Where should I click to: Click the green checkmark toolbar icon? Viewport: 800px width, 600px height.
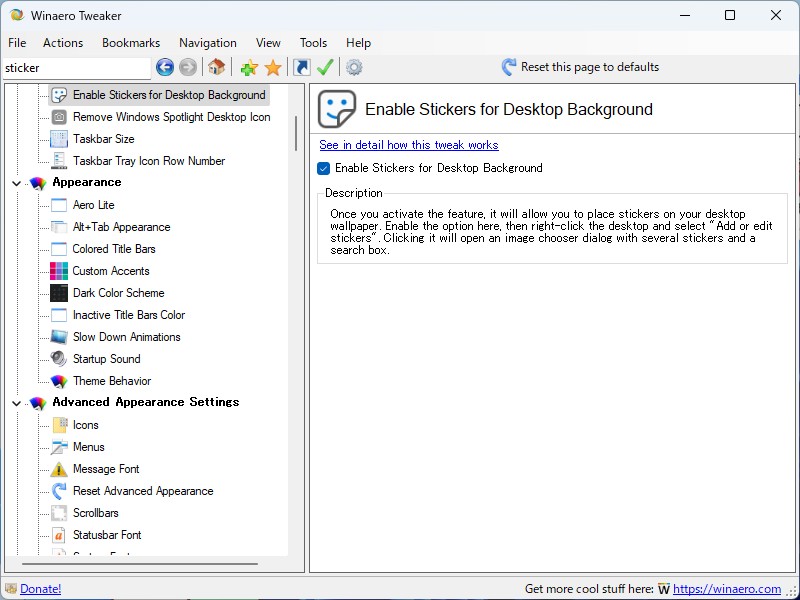(x=325, y=67)
